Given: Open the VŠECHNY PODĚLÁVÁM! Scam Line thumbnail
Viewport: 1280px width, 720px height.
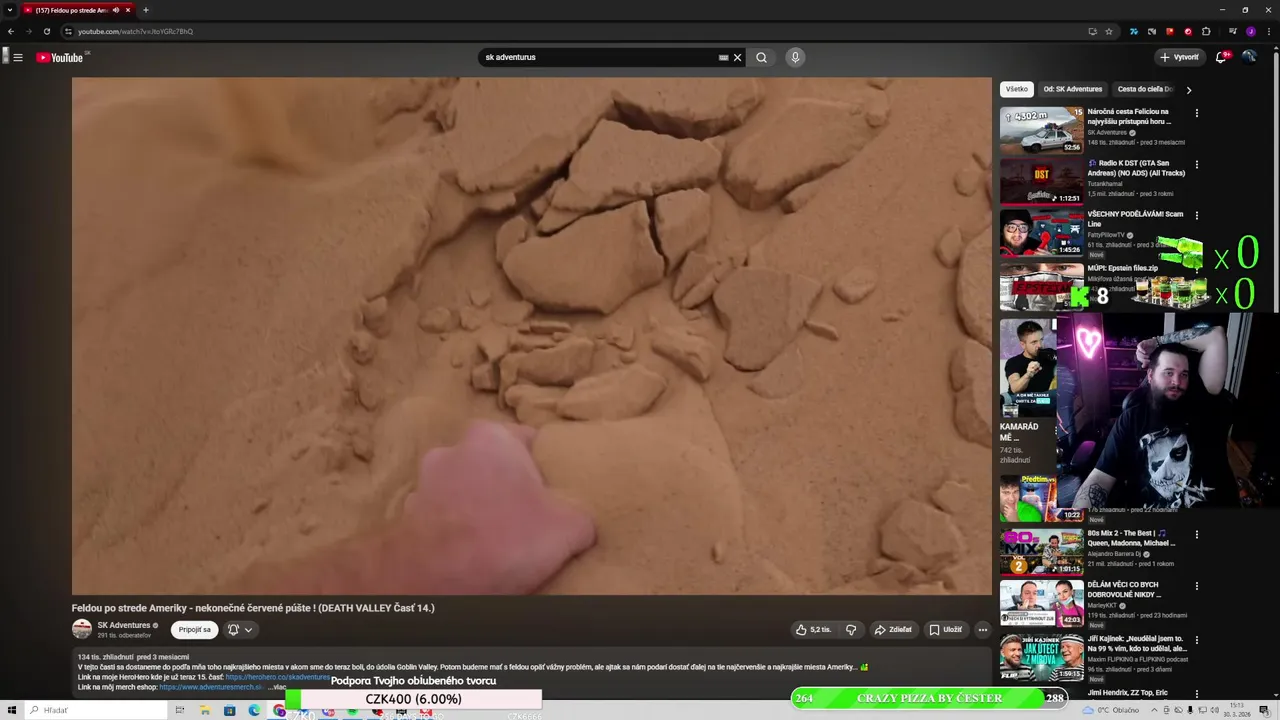Looking at the screenshot, I should (x=1041, y=232).
